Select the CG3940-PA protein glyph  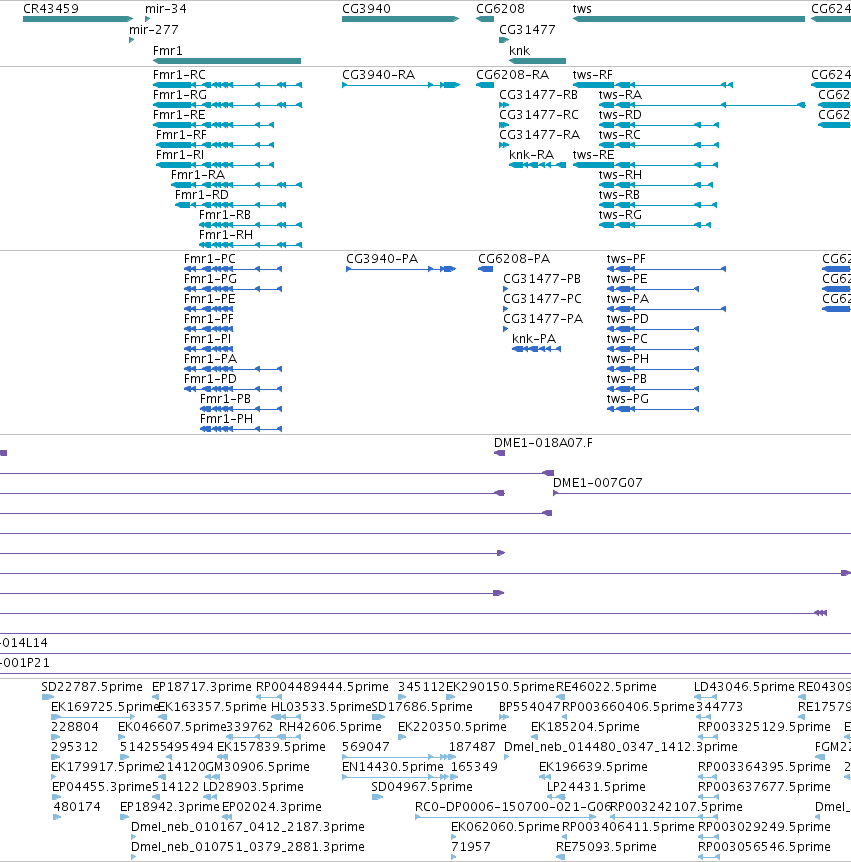pos(401,269)
